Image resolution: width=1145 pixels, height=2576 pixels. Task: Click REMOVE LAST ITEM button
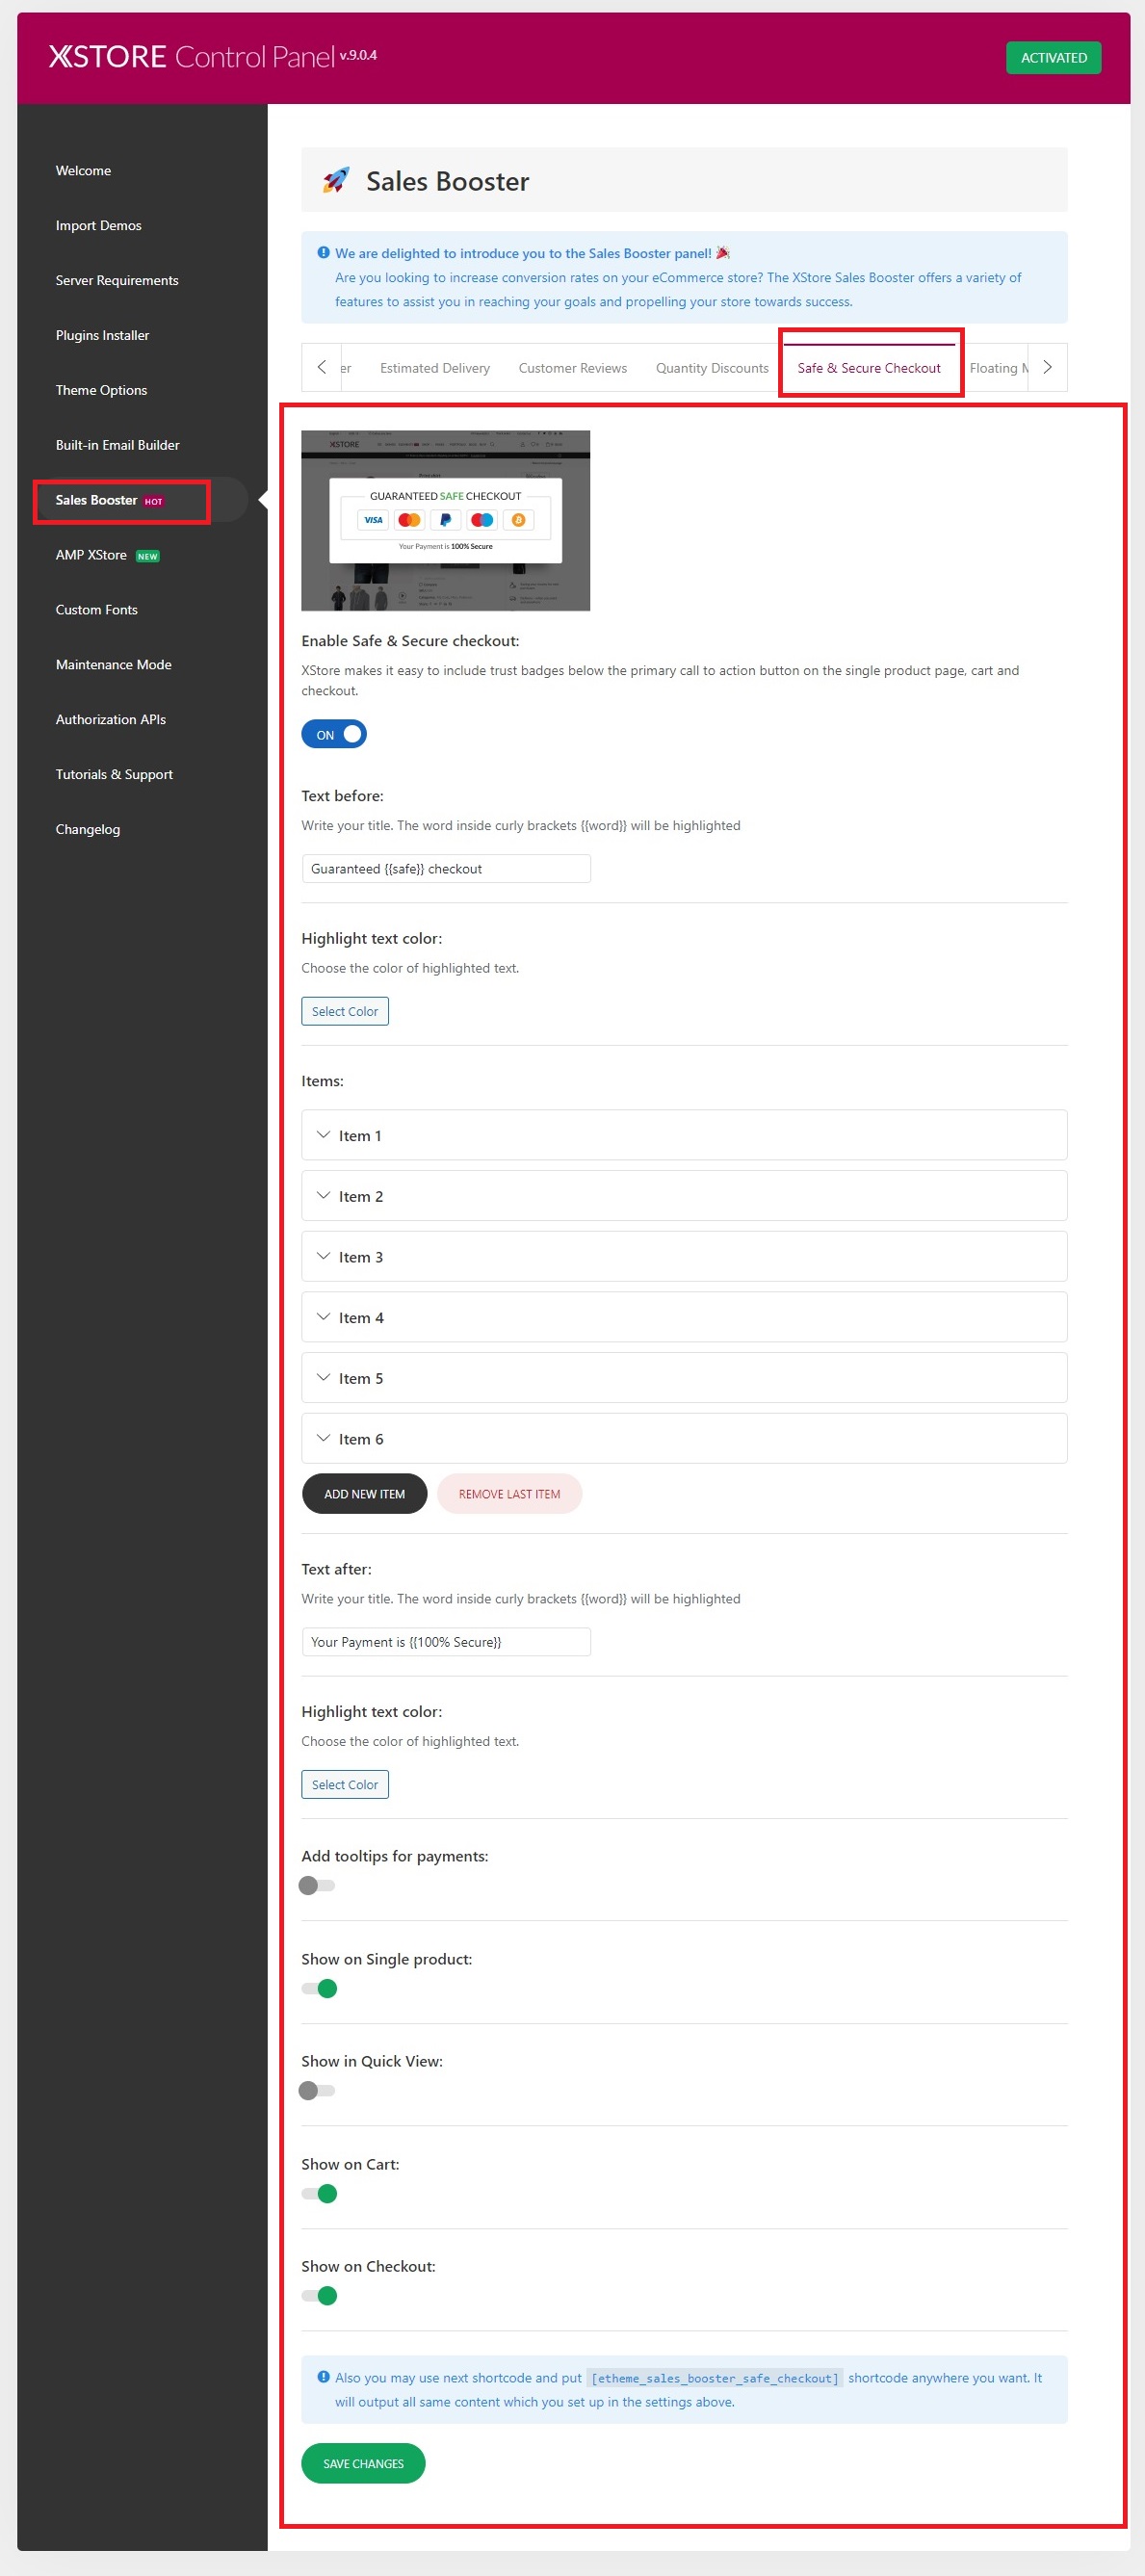click(x=509, y=1494)
